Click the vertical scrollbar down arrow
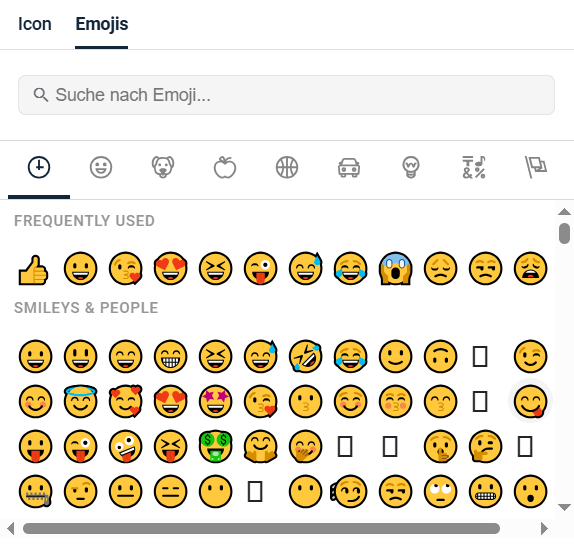The height and width of the screenshot is (546, 574). [x=564, y=507]
